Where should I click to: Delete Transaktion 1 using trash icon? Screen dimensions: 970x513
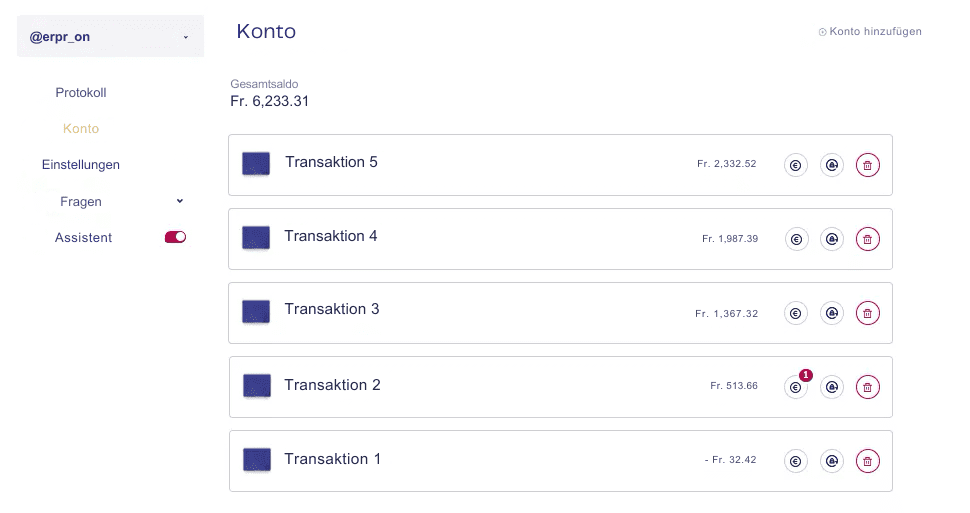pos(868,461)
